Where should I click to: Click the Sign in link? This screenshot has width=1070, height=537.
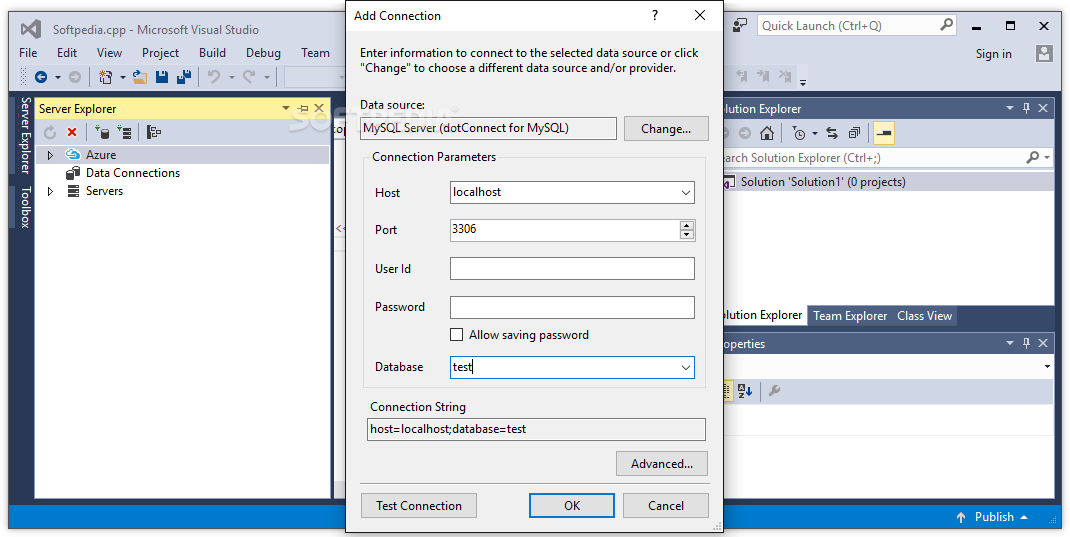click(994, 54)
